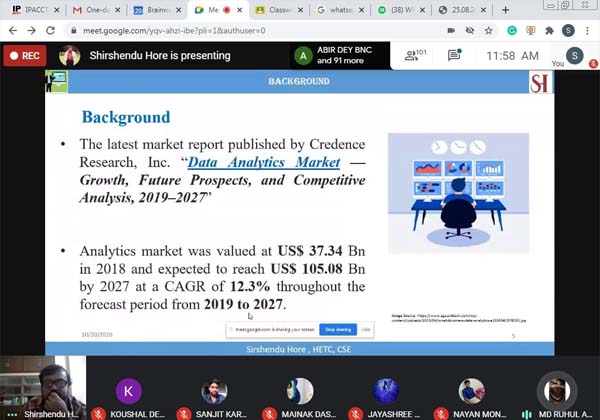Open the Extensions puzzle icon
The height and width of the screenshot is (420, 600).
[x=549, y=31]
